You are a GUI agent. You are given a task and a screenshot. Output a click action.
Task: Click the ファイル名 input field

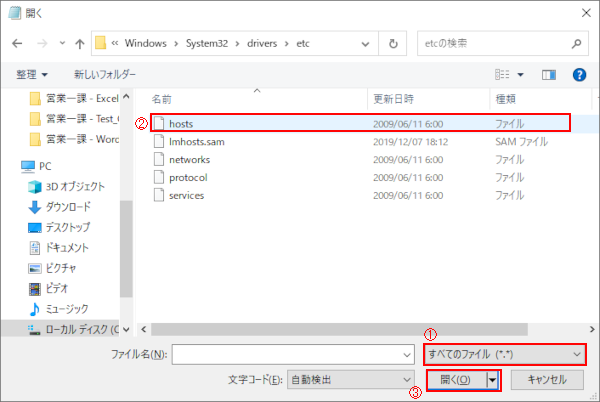pos(293,355)
